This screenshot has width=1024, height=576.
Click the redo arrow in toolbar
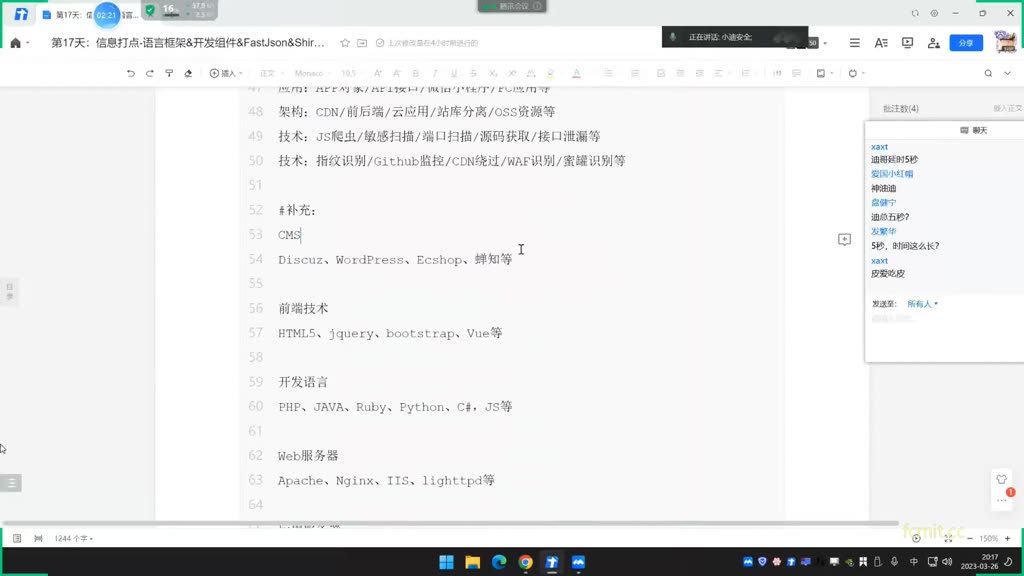tap(150, 73)
